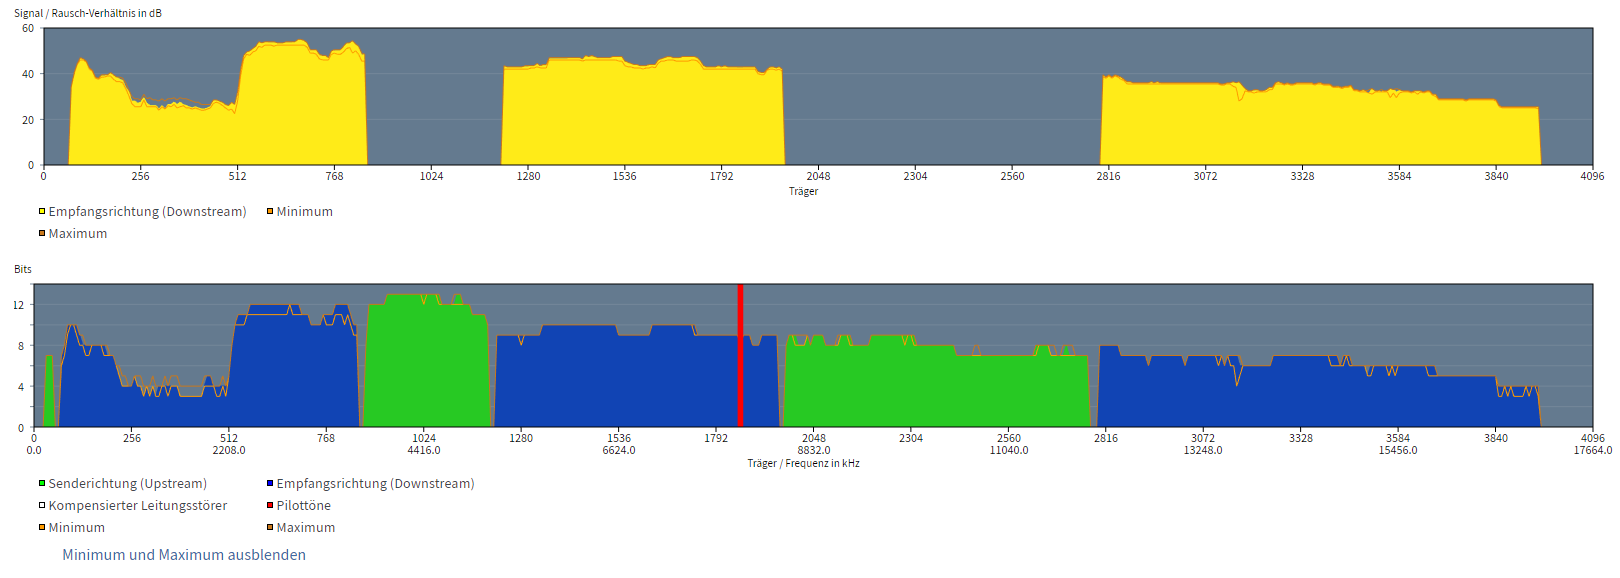Click 'Signal / Rausch-Verhältnis in dB' title
This screenshot has width=1620, height=578.
click(x=88, y=13)
